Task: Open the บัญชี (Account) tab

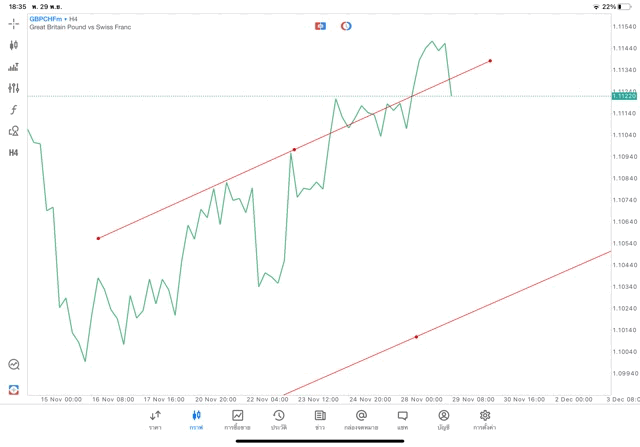Action: click(x=443, y=420)
